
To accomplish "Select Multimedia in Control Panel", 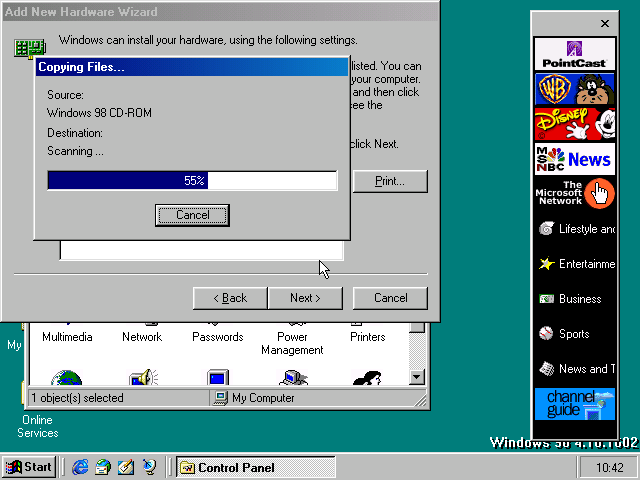I will click(x=67, y=337).
